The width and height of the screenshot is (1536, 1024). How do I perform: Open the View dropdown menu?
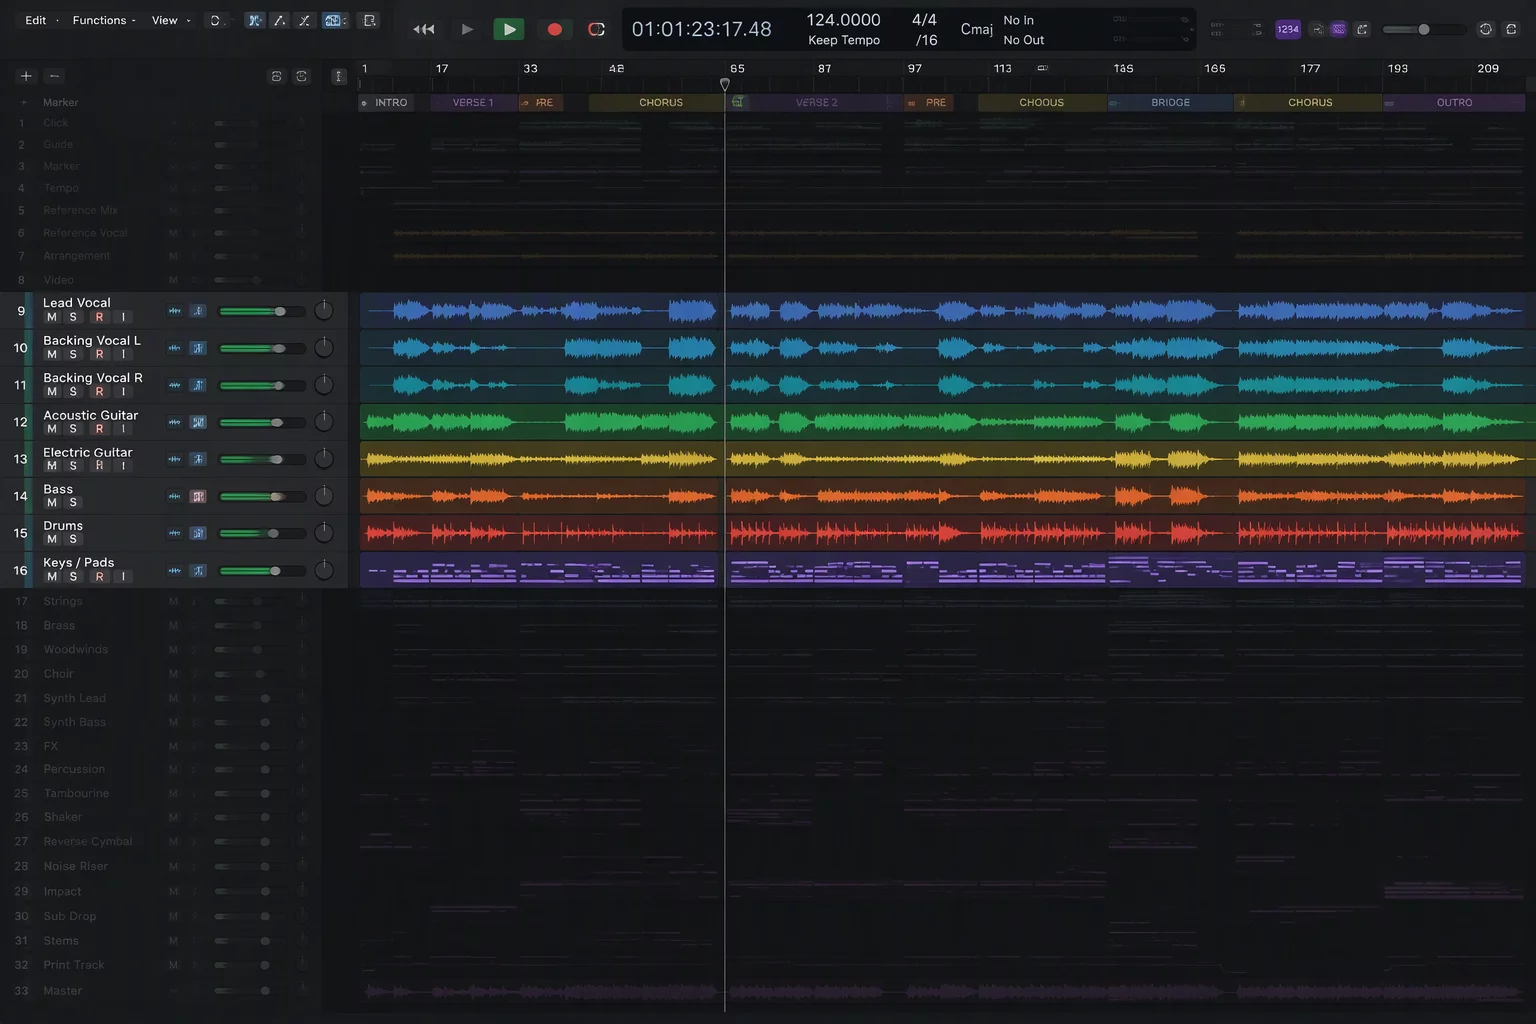170,20
